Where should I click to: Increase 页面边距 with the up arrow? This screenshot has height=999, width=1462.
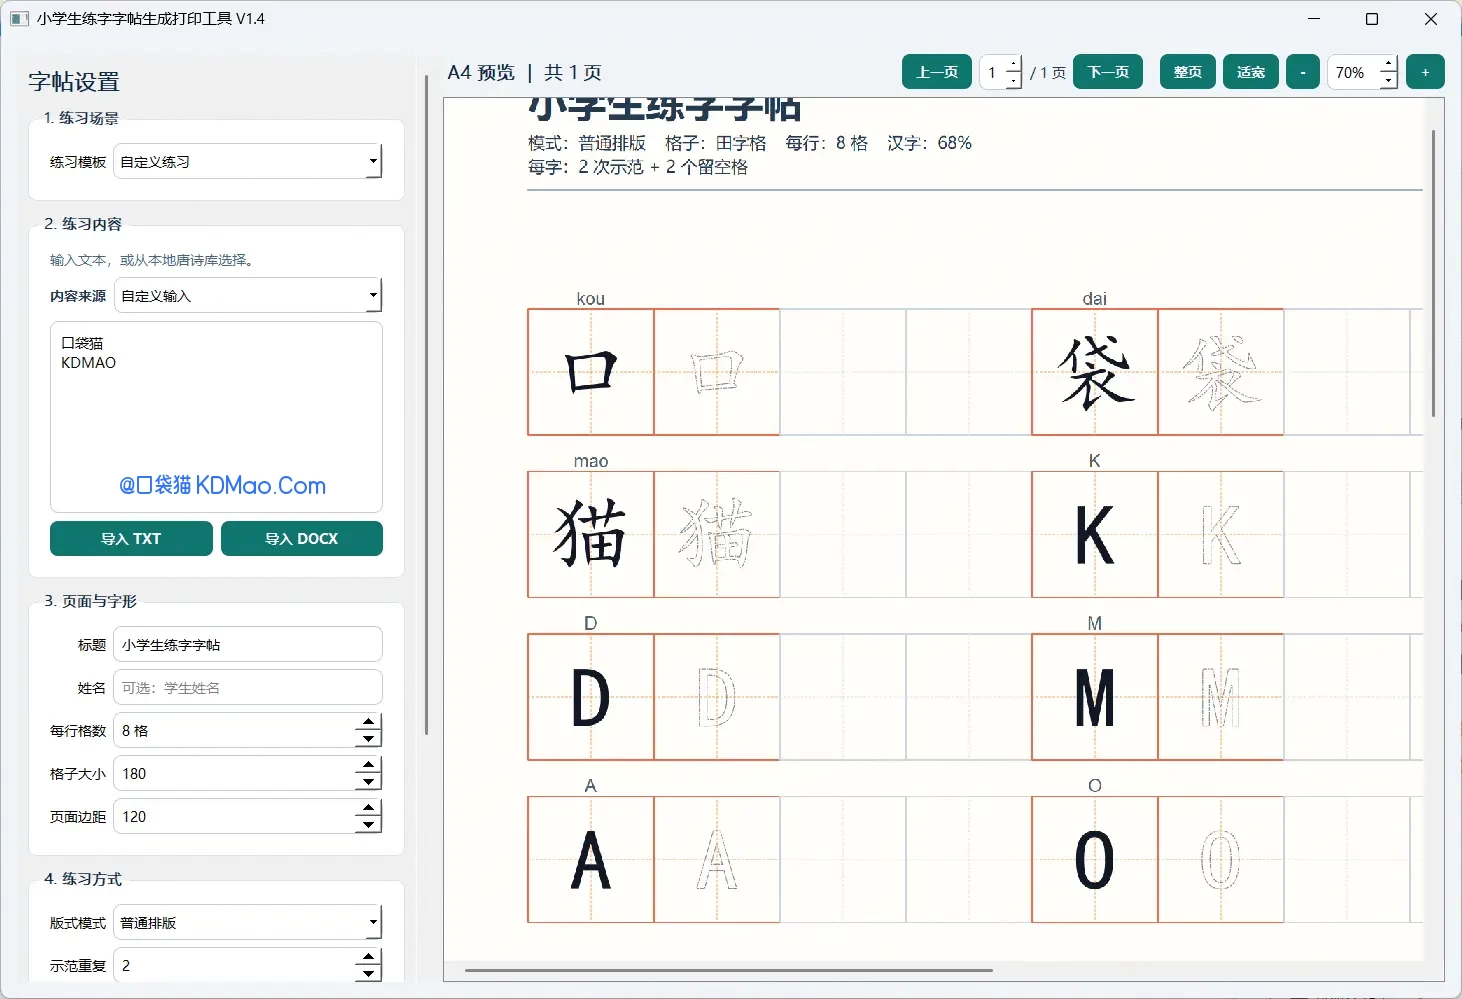(x=368, y=808)
